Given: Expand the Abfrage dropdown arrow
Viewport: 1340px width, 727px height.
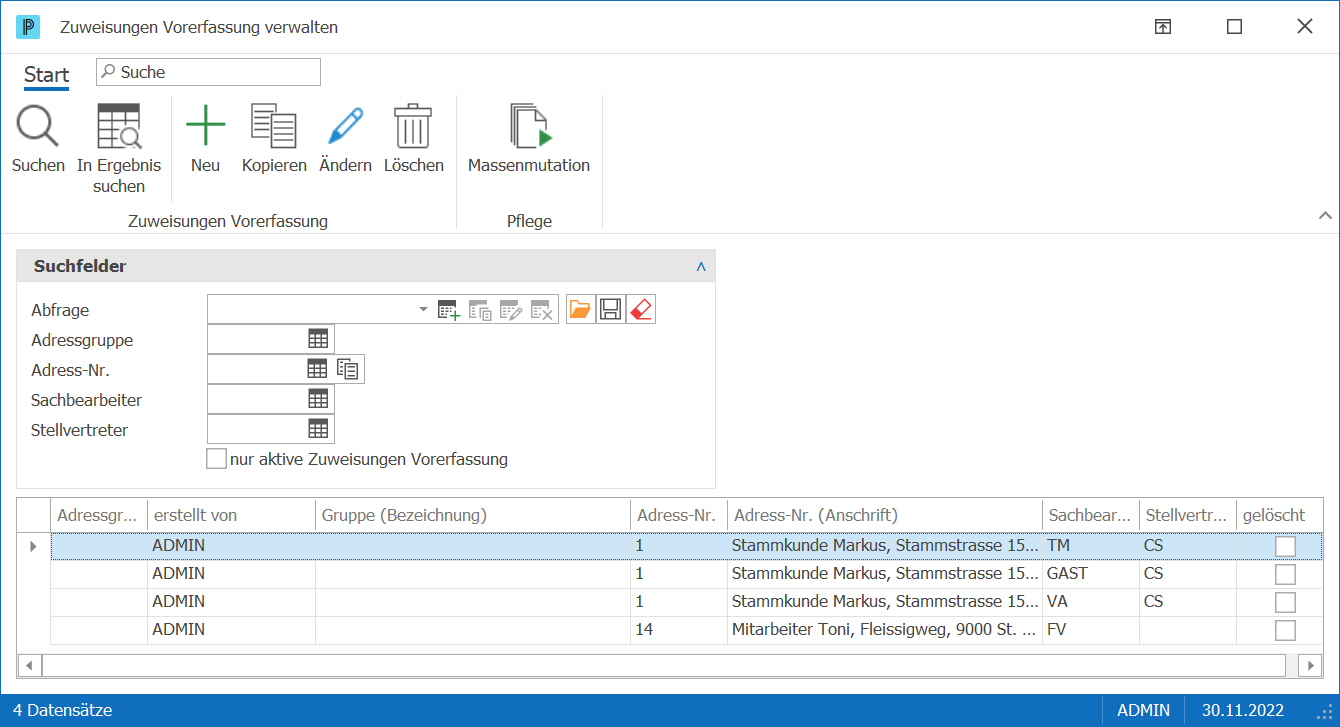Looking at the screenshot, I should point(423,310).
